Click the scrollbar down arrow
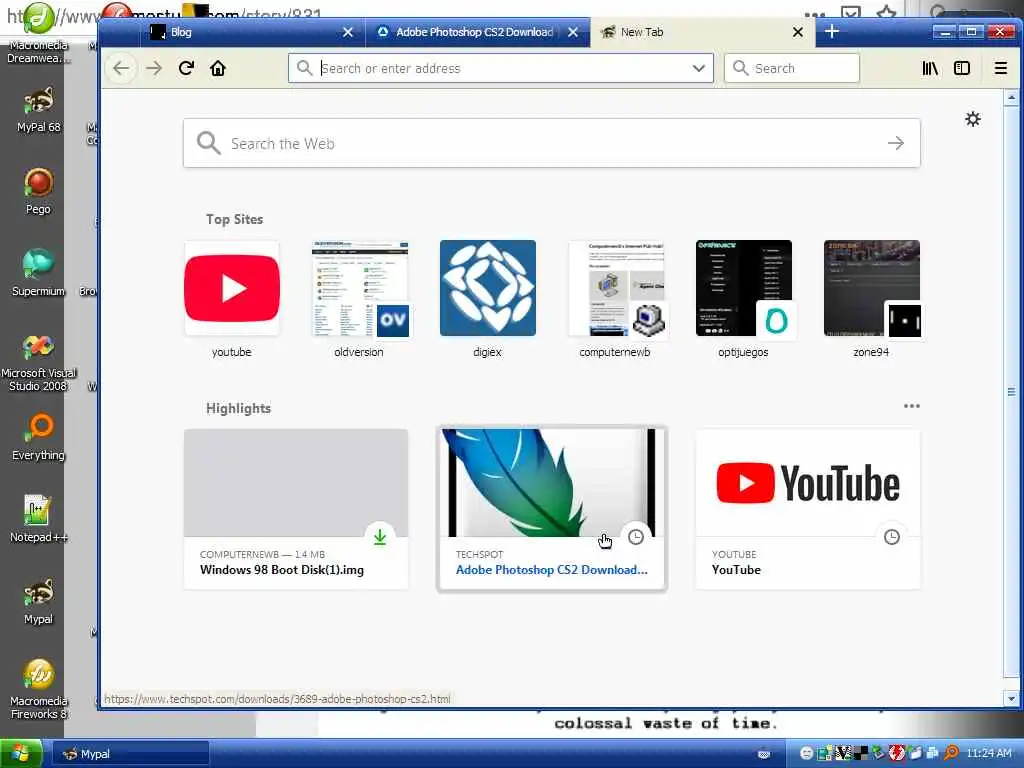The width and height of the screenshot is (1024, 768). 1011,698
